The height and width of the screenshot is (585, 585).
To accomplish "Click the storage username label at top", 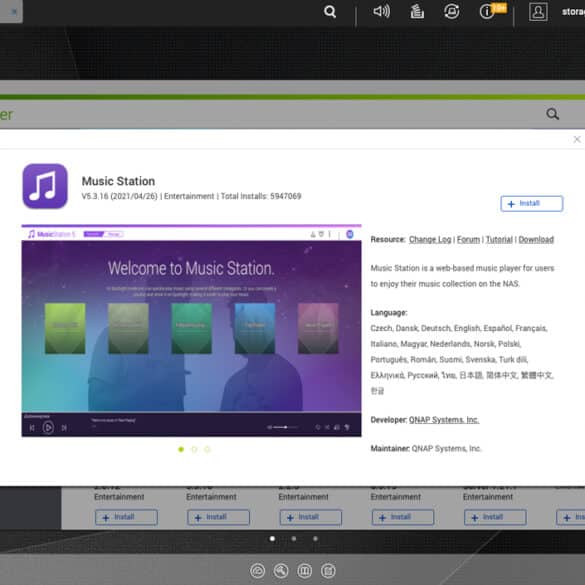I will click(573, 12).
